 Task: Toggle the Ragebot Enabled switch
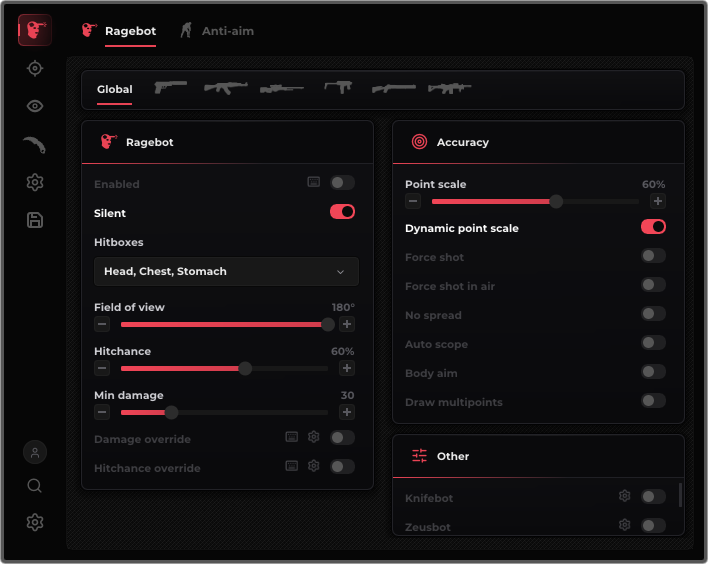click(342, 182)
